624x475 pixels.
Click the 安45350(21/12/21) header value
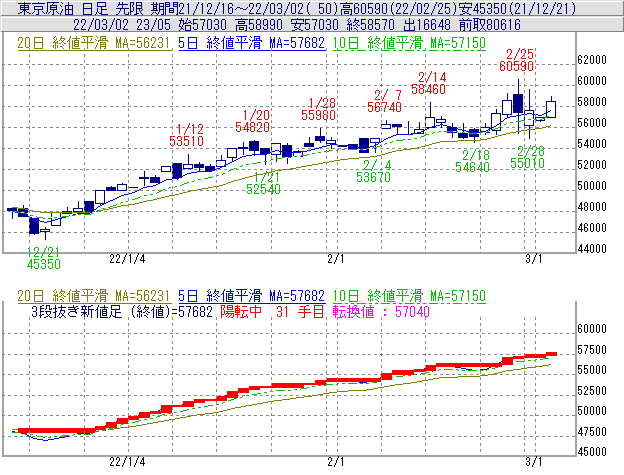(x=517, y=8)
